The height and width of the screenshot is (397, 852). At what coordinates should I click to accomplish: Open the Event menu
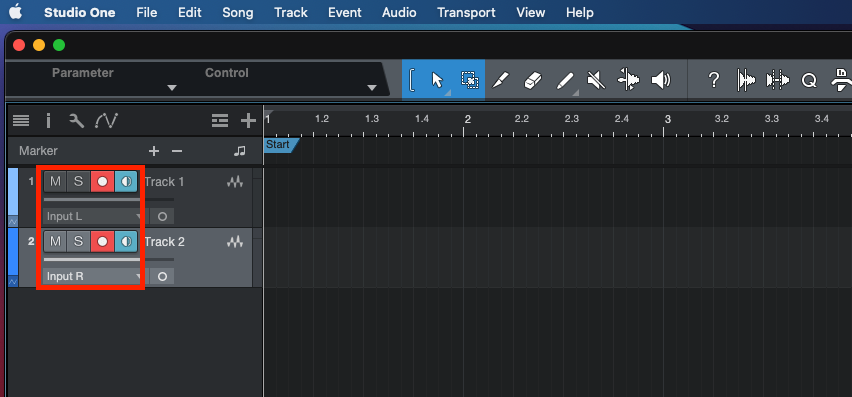coord(344,12)
